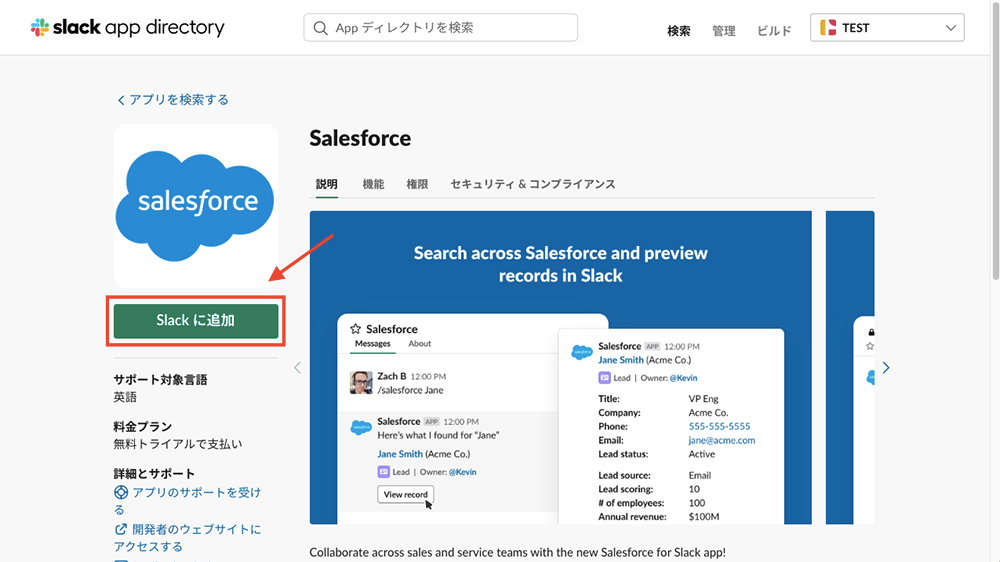Click the 料金プラン heading

point(143,426)
